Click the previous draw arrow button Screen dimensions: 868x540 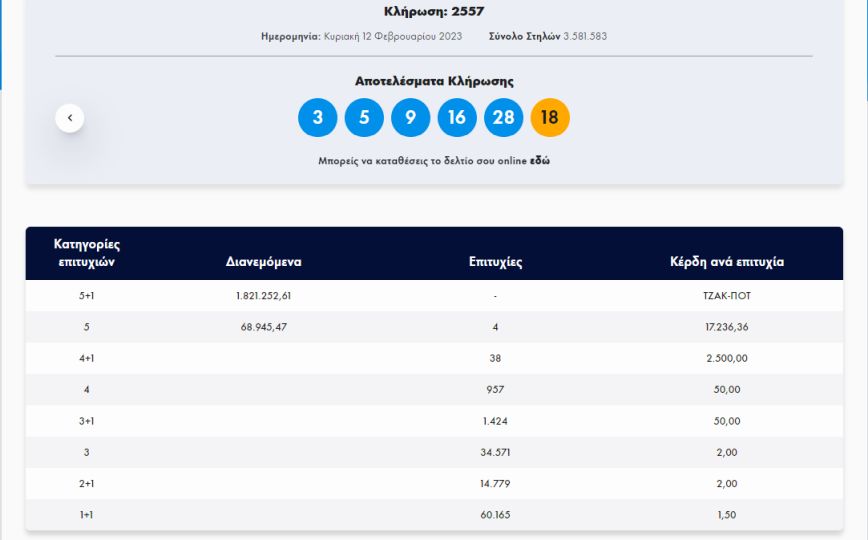point(70,118)
